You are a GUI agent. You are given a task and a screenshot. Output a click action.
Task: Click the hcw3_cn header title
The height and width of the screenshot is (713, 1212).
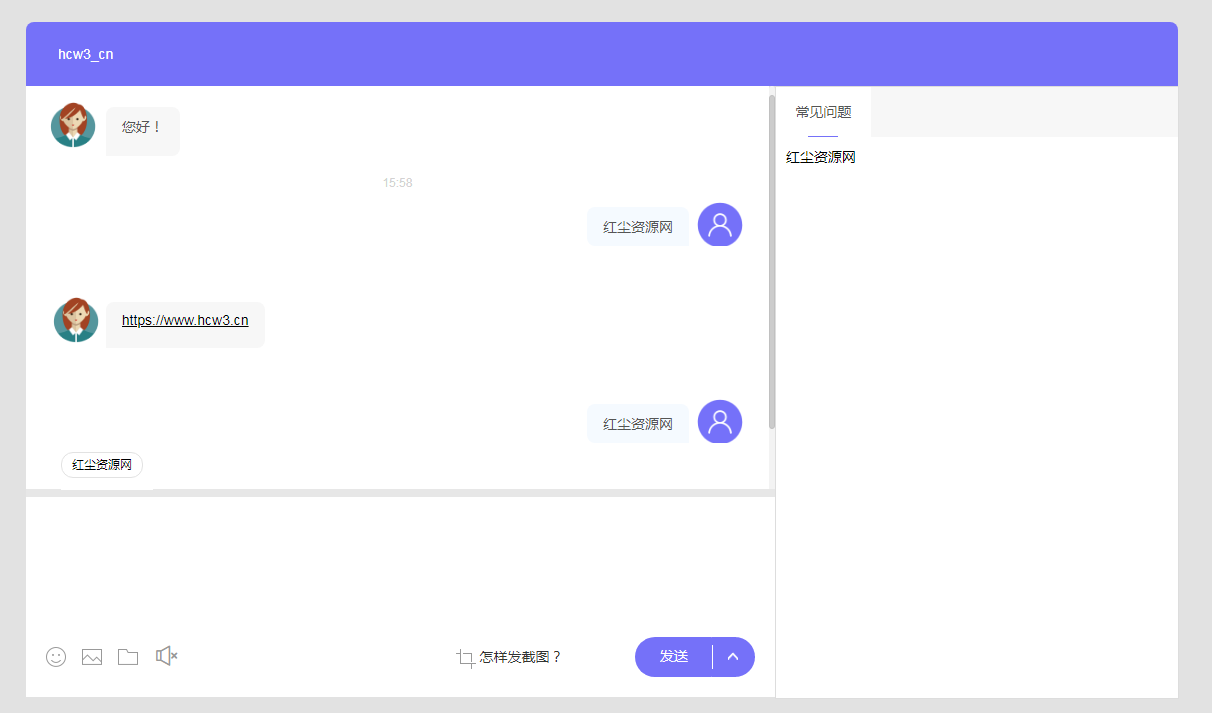click(86, 54)
